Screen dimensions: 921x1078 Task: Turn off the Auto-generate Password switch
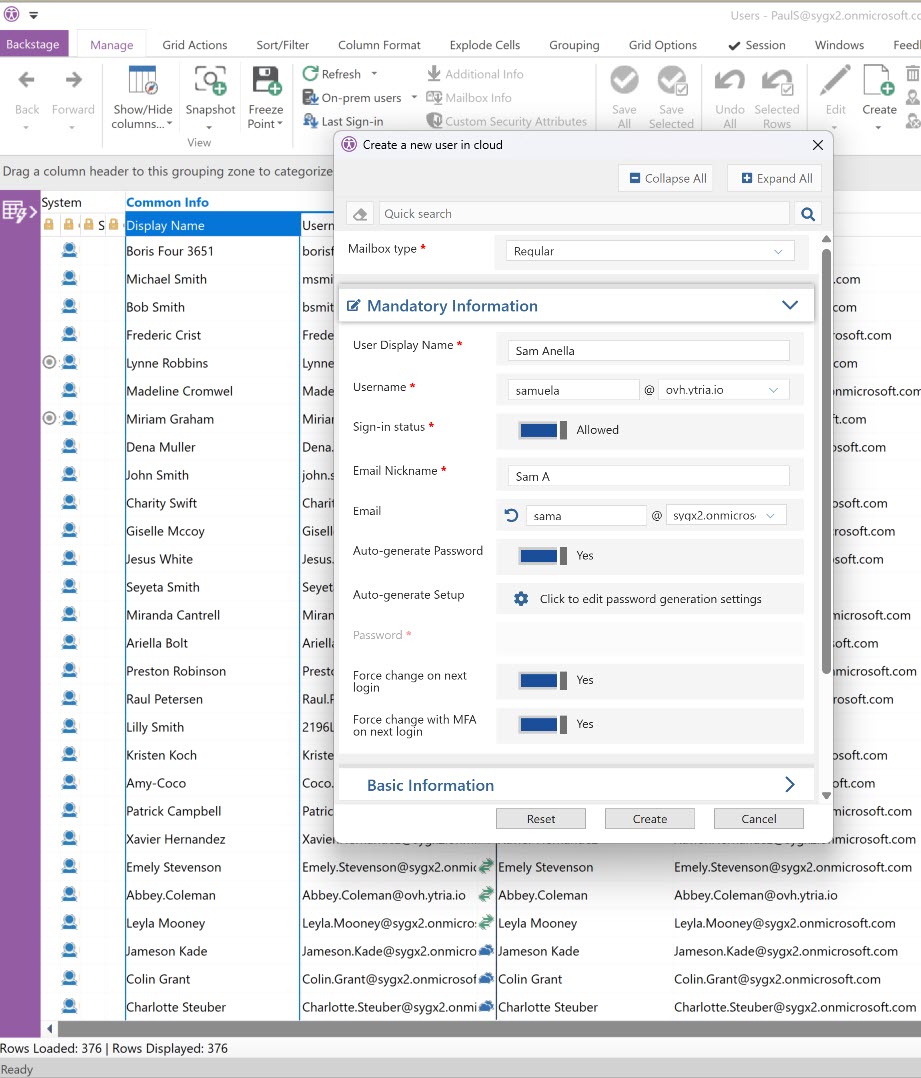(542, 555)
